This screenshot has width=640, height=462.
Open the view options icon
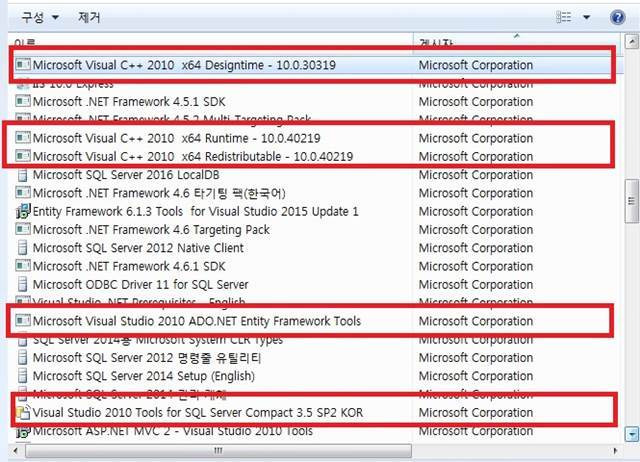point(563,17)
